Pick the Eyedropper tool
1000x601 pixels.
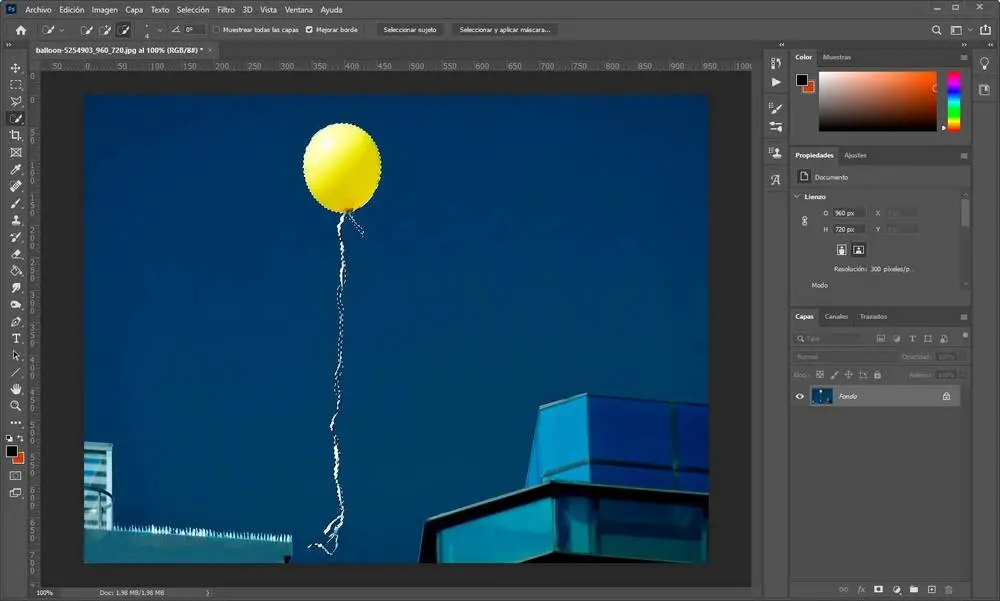point(16,169)
